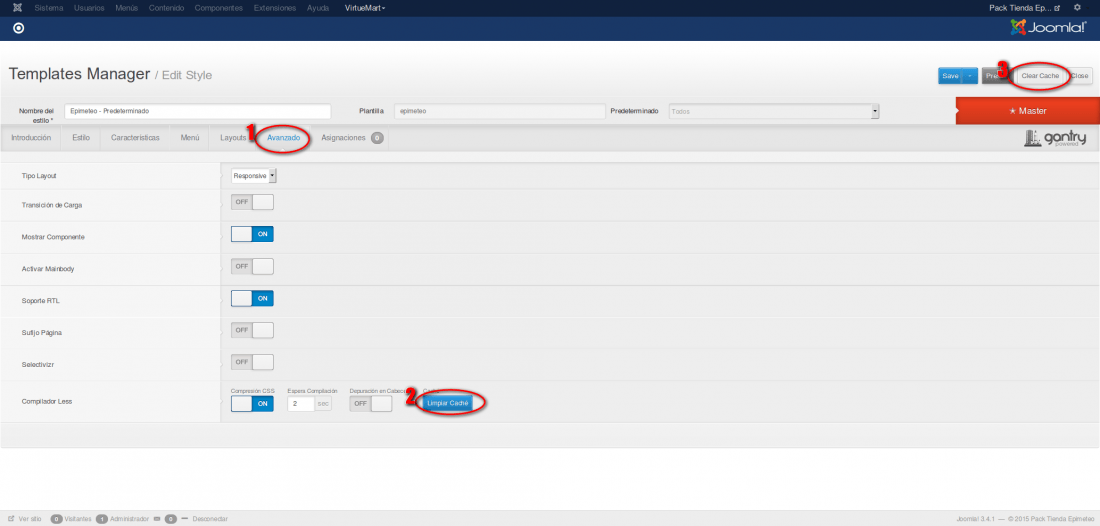Click the dash icon beside Desconectar

[x=185, y=519]
